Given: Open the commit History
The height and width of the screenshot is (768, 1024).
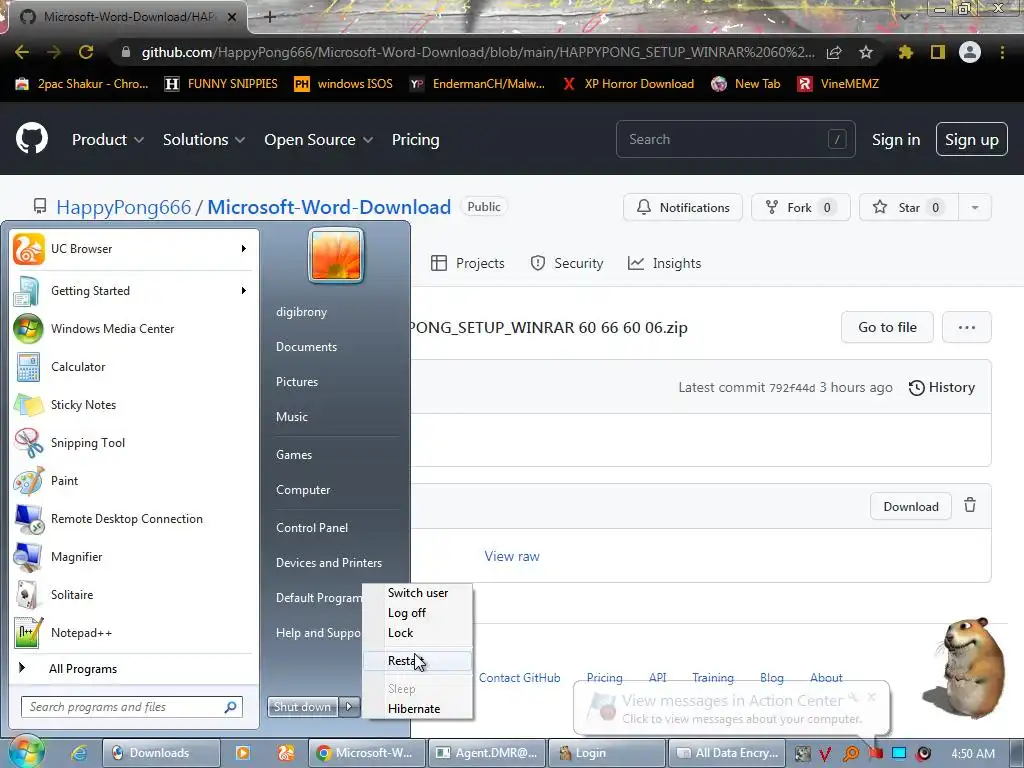Looking at the screenshot, I should coord(942,387).
